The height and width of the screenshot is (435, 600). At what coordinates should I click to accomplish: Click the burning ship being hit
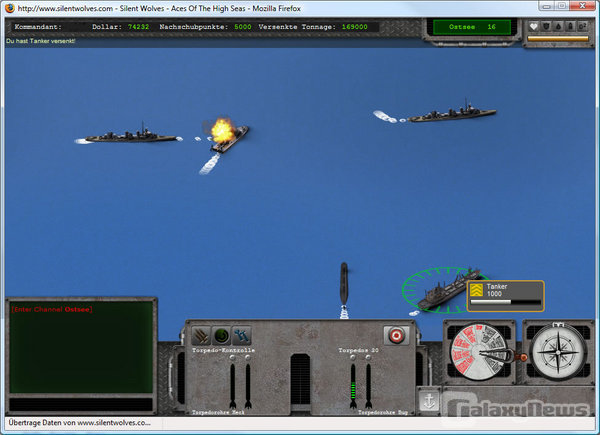(x=226, y=135)
